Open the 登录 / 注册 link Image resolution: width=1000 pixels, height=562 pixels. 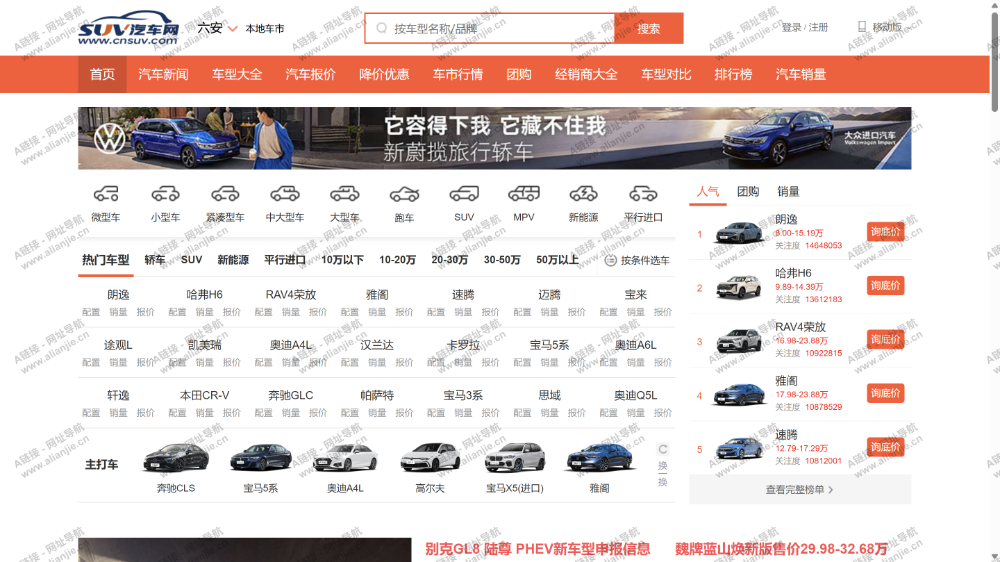click(x=805, y=27)
